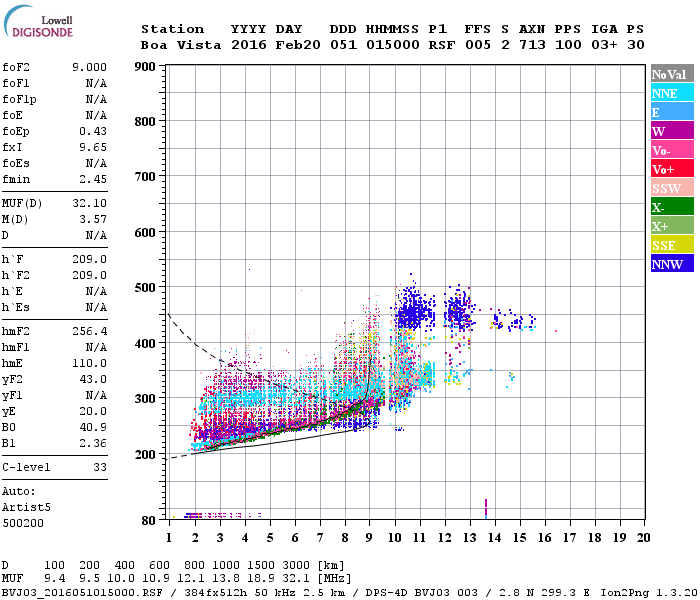Click the B1 value 2.36
The image size is (700, 600).
click(x=93, y=443)
